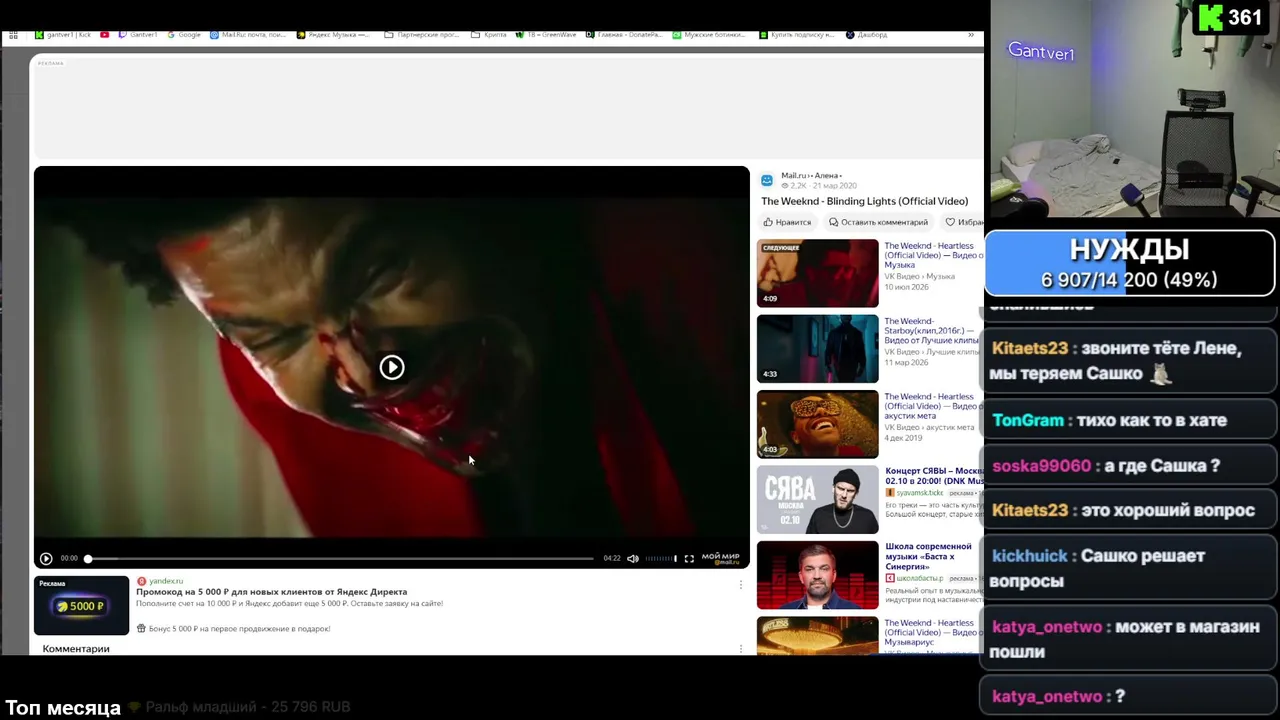This screenshot has height=720, width=1280.
Task: Play the video with the center play button
Action: [x=392, y=367]
